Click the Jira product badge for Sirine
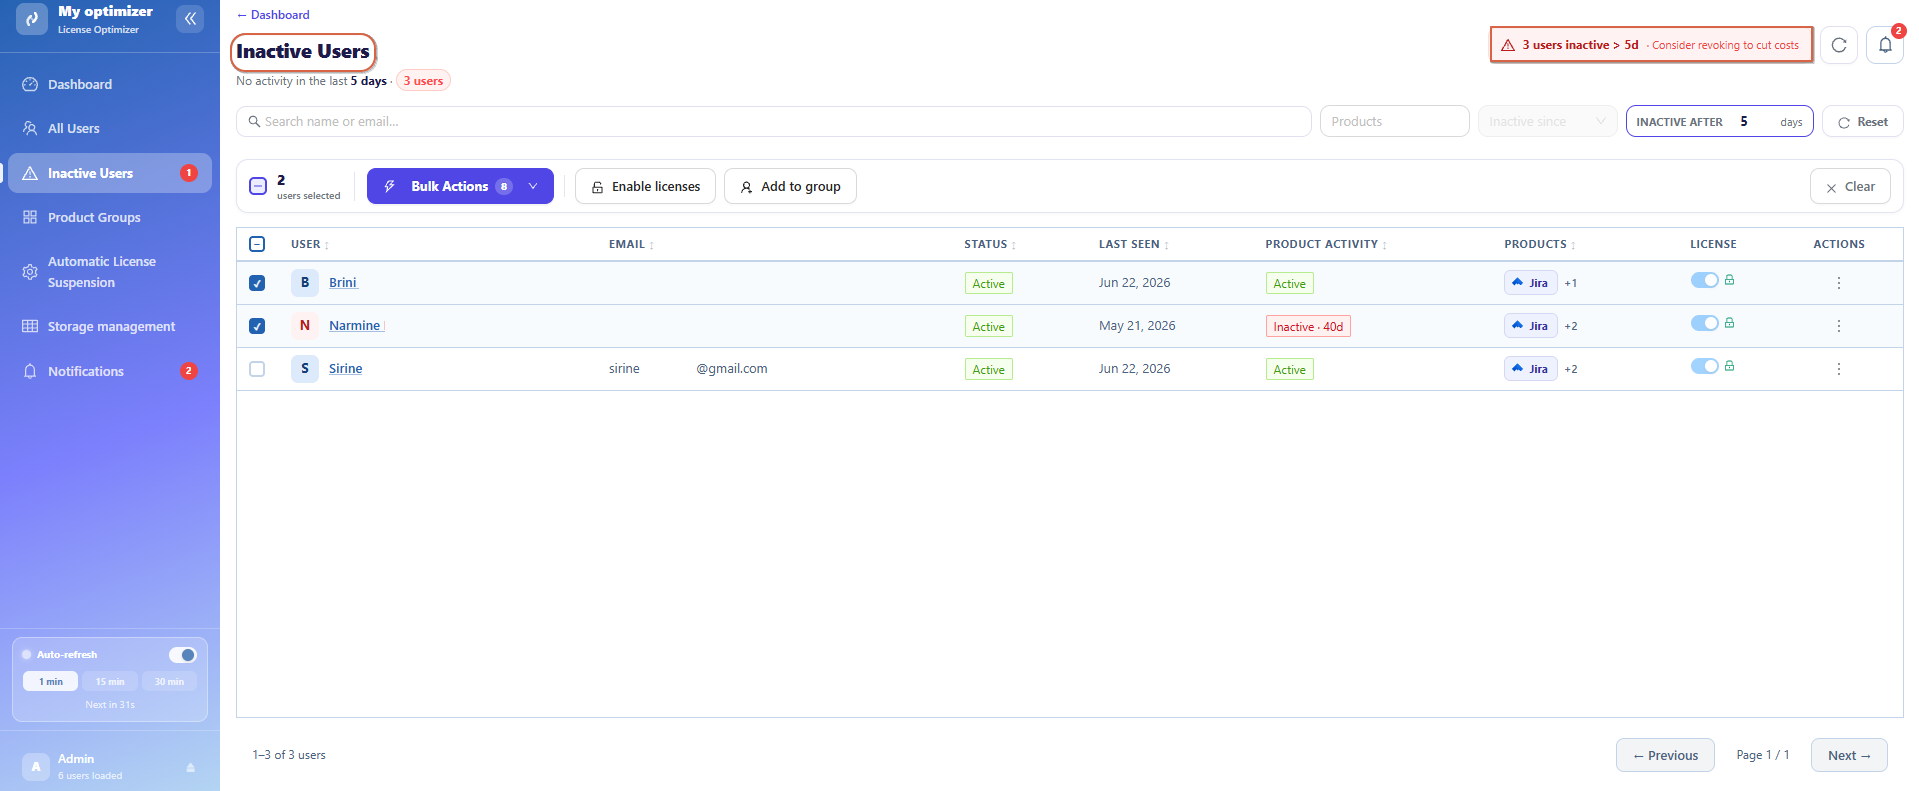Screen dimensions: 1919x791 (1530, 369)
